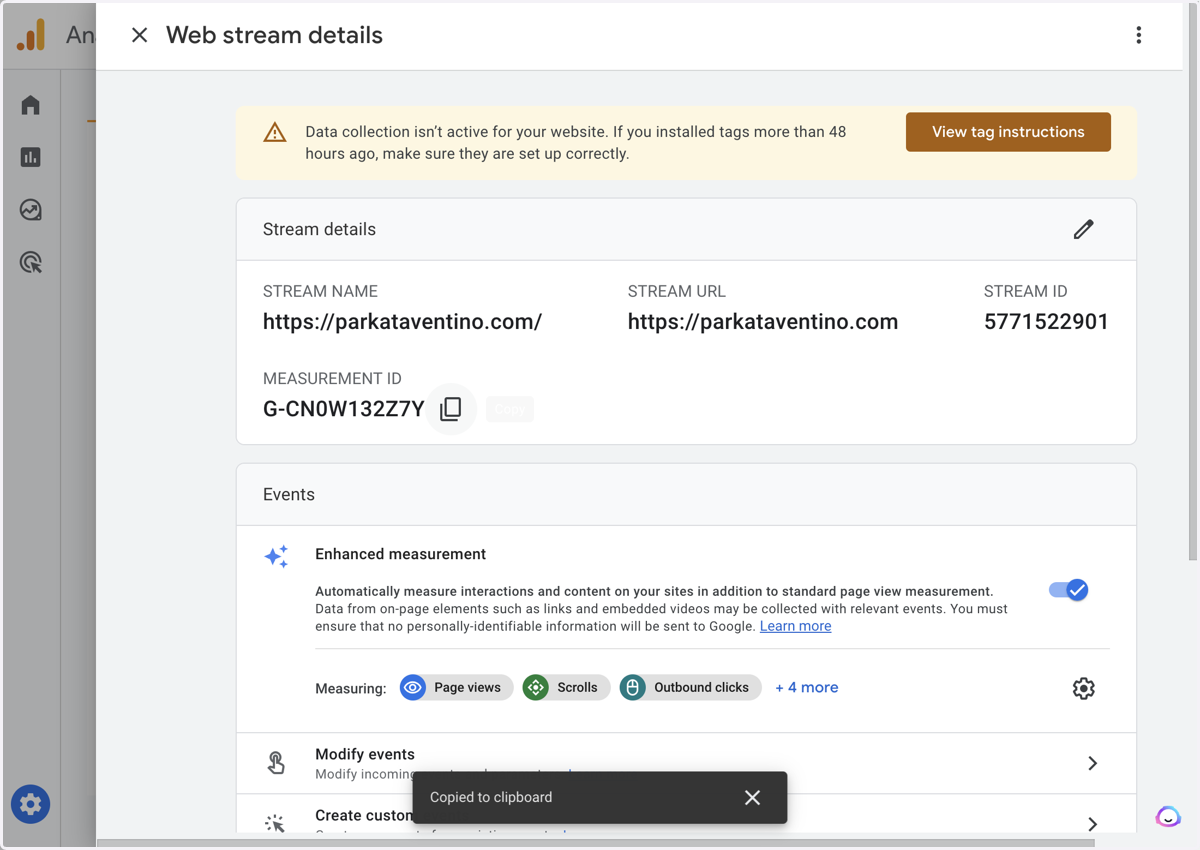This screenshot has height=850, width=1200.
Task: Click the Scrolls chip
Action: point(566,687)
